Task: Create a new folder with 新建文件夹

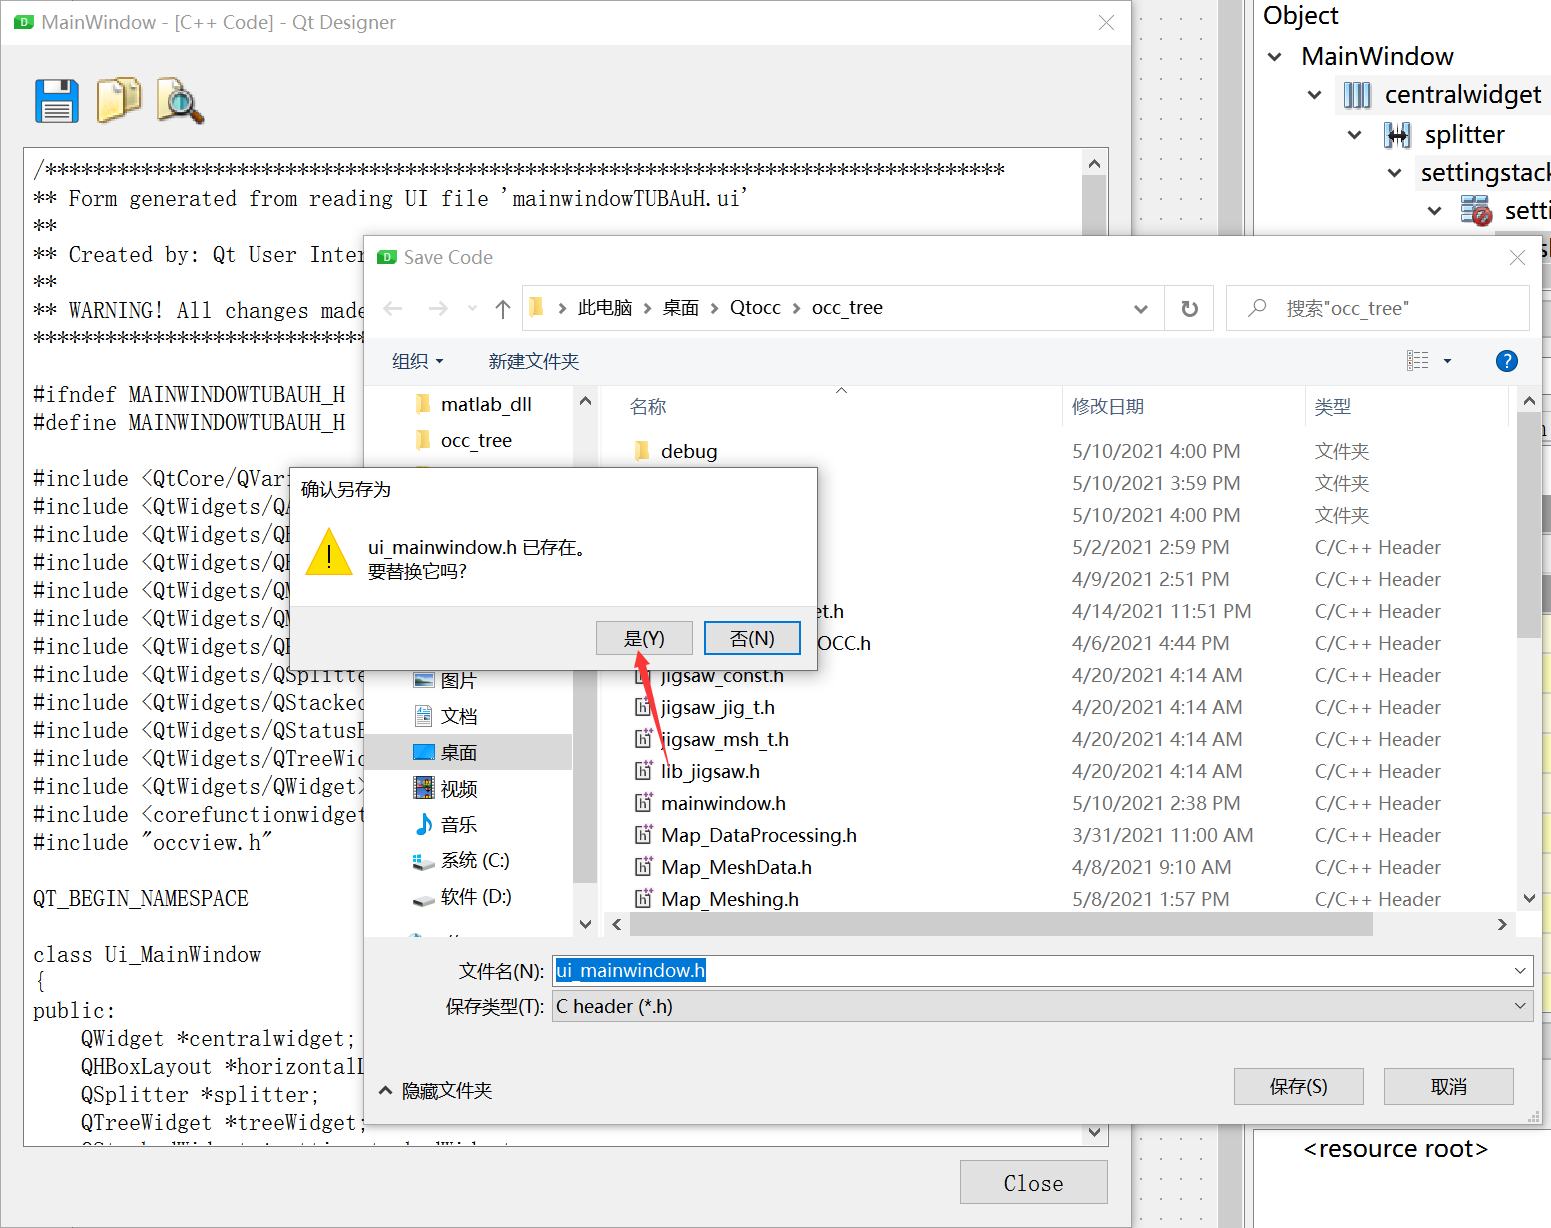Action: click(x=534, y=361)
